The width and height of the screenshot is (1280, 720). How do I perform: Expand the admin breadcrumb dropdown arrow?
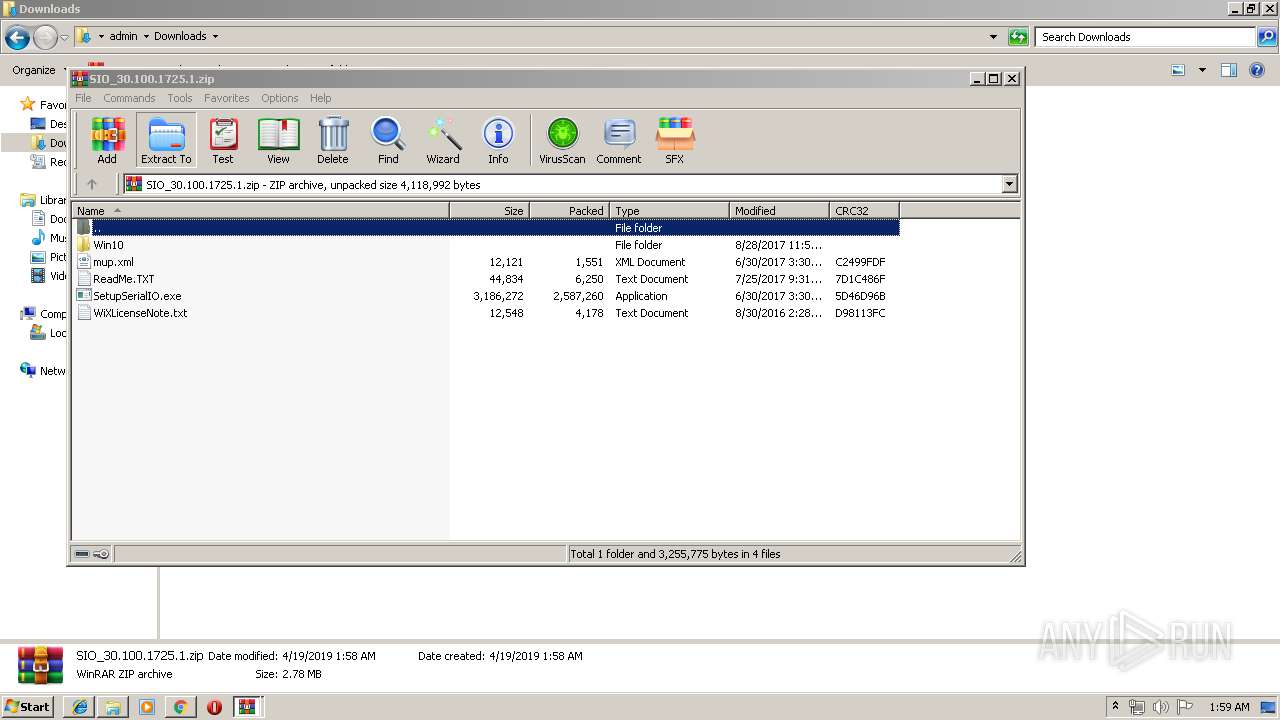tap(146, 37)
